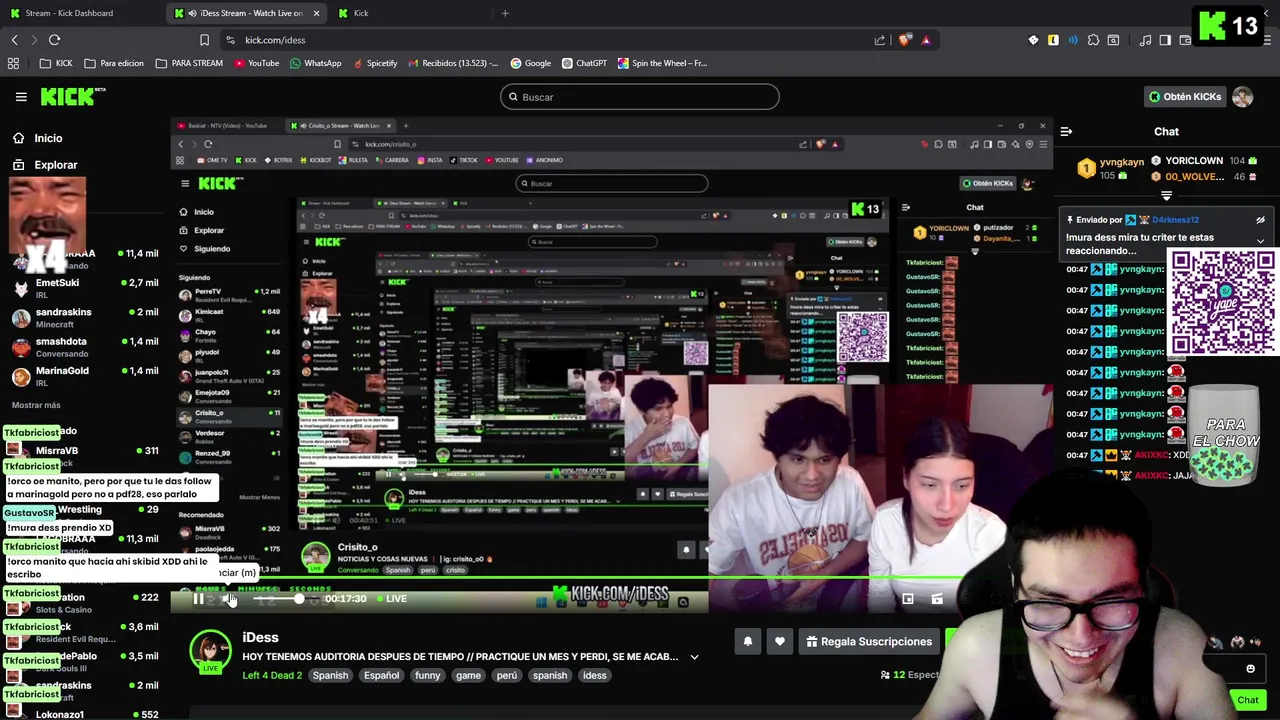The width and height of the screenshot is (1280, 720).
Task: Open EmetSuki channel in sidebar
Action: click(85, 288)
